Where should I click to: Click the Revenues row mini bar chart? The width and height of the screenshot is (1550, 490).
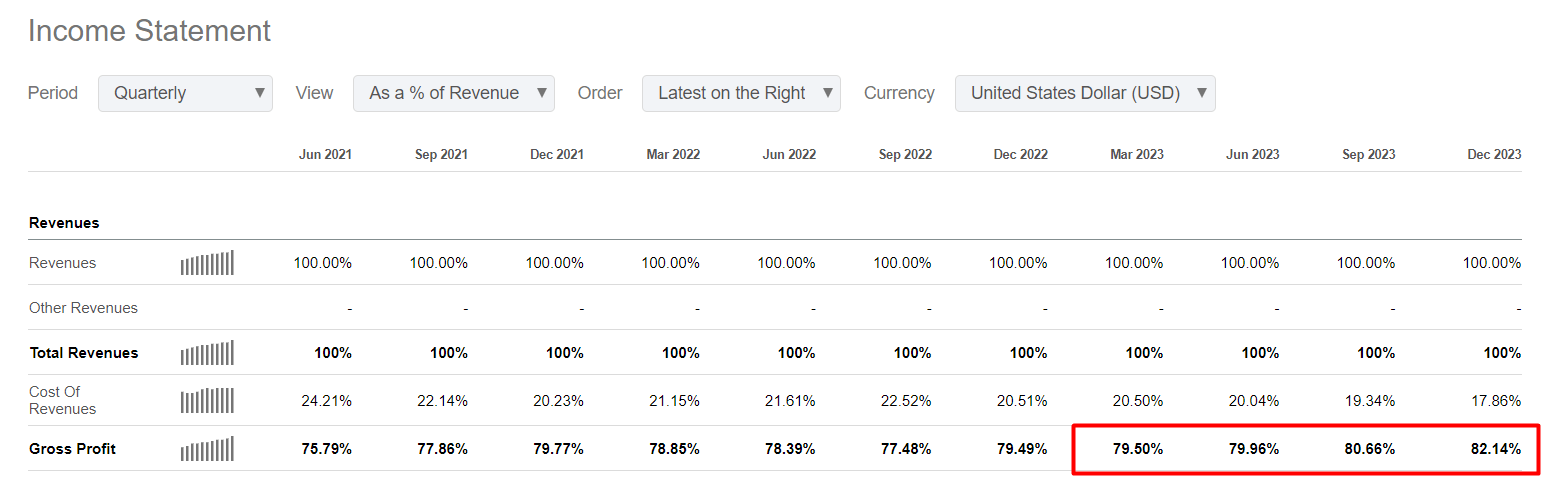coord(207,263)
